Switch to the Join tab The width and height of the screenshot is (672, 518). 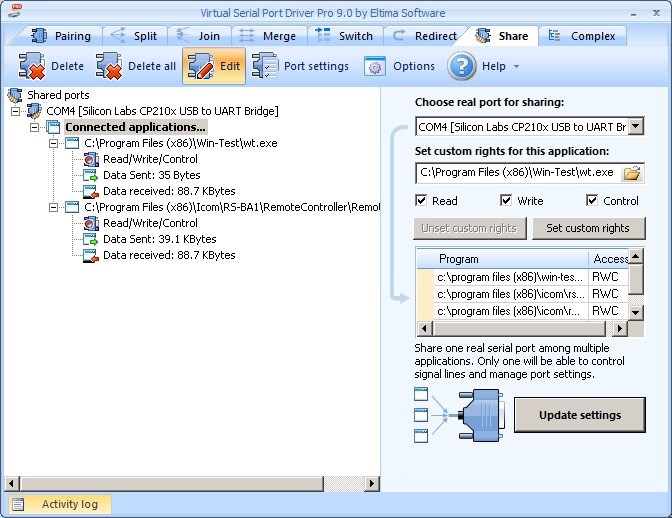[x=199, y=36]
